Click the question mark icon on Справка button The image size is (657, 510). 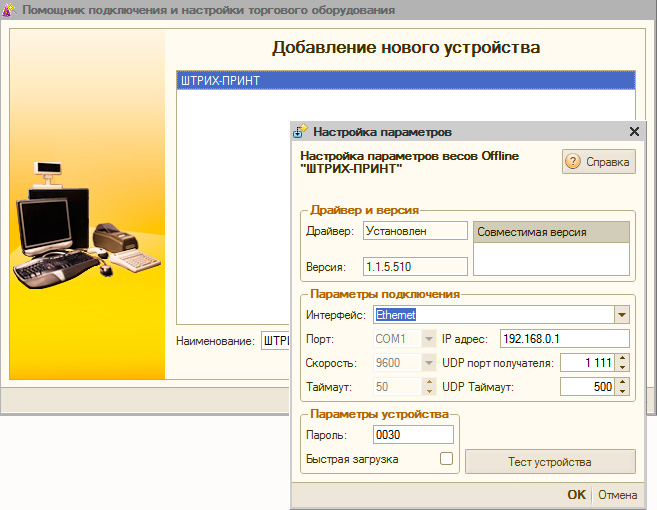[x=573, y=161]
